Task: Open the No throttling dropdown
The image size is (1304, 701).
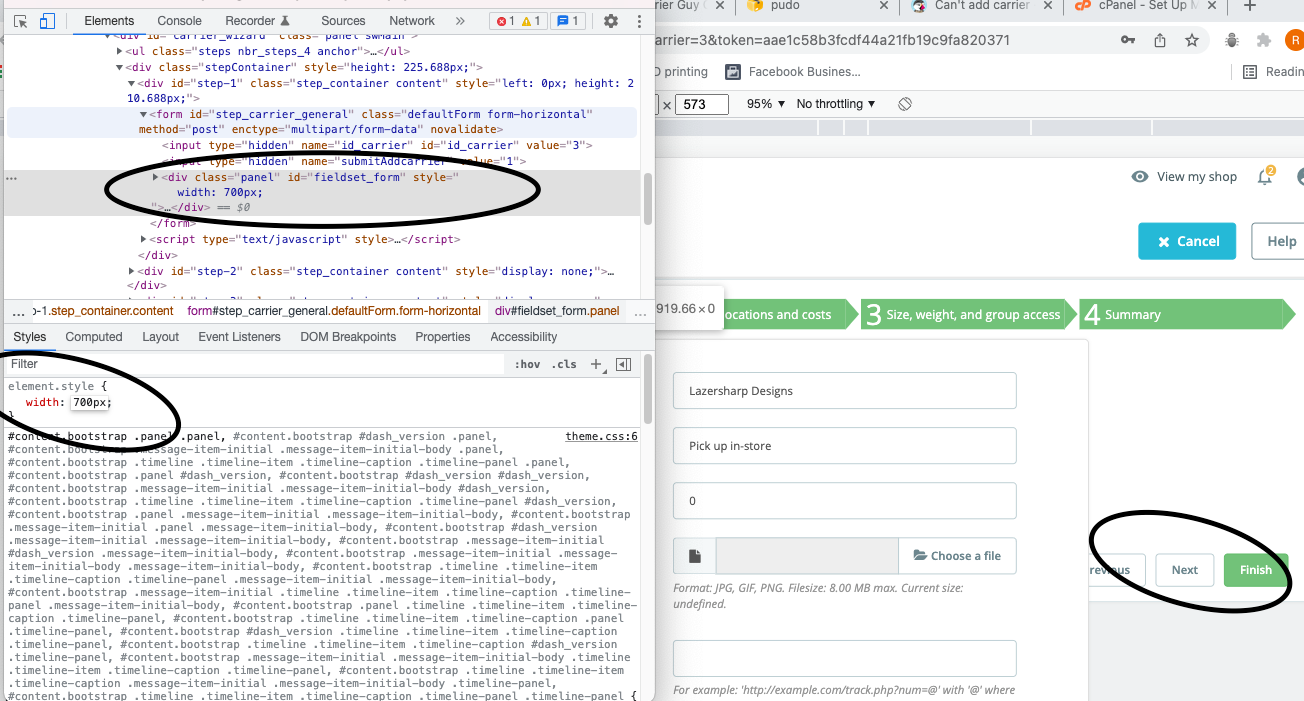Action: click(x=836, y=104)
